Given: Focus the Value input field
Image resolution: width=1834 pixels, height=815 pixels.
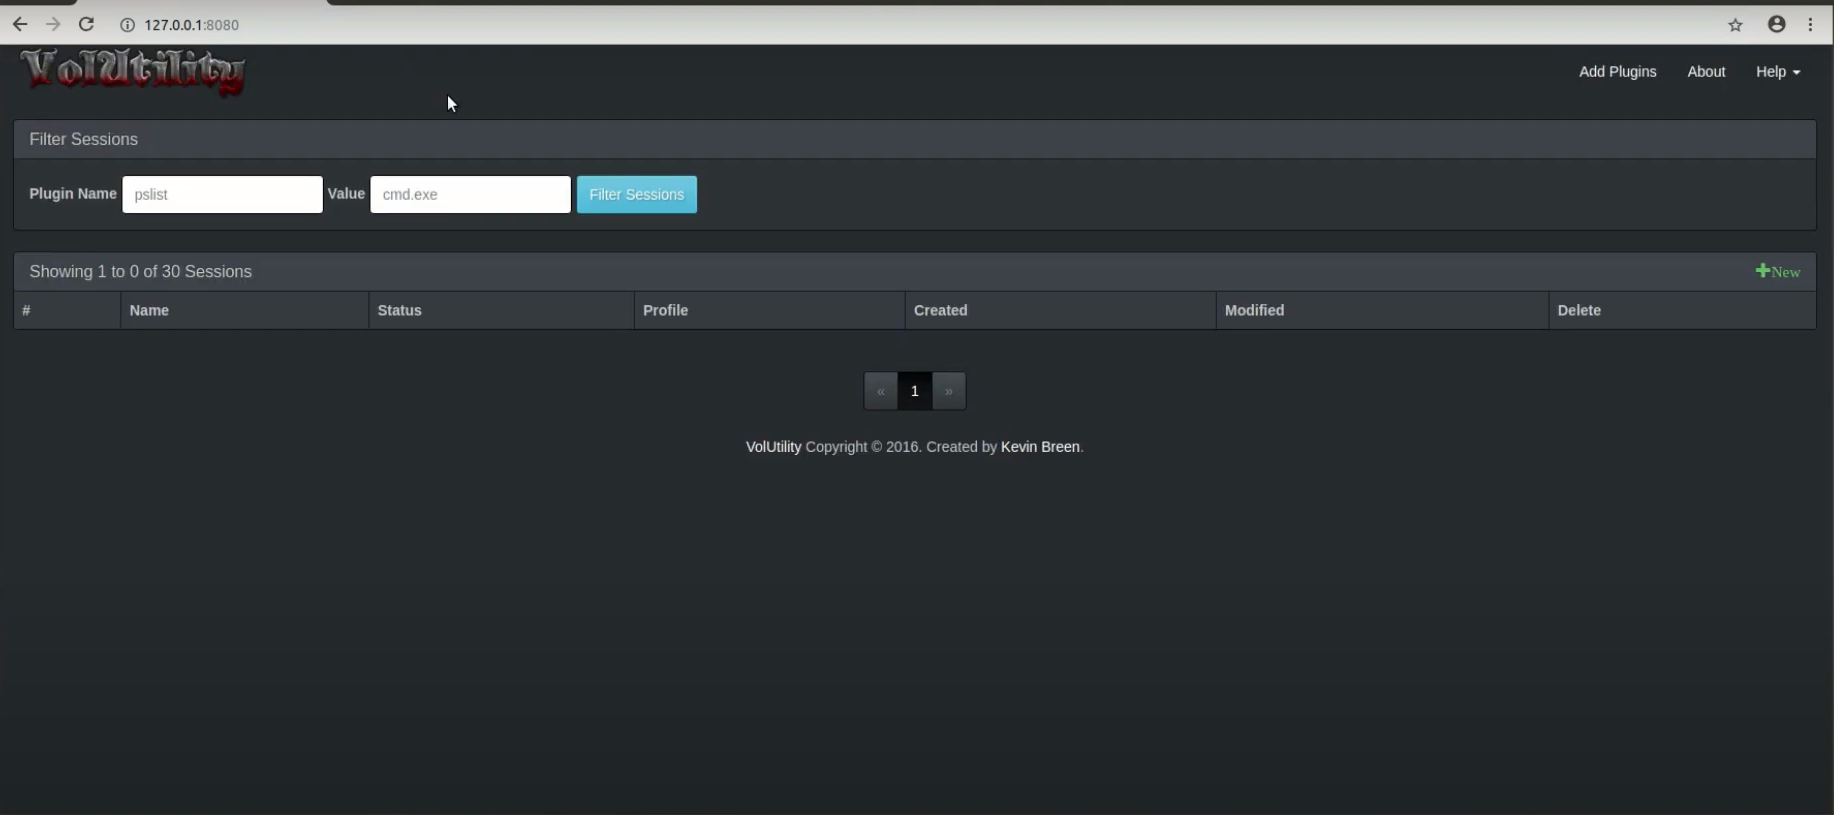Looking at the screenshot, I should pos(470,195).
